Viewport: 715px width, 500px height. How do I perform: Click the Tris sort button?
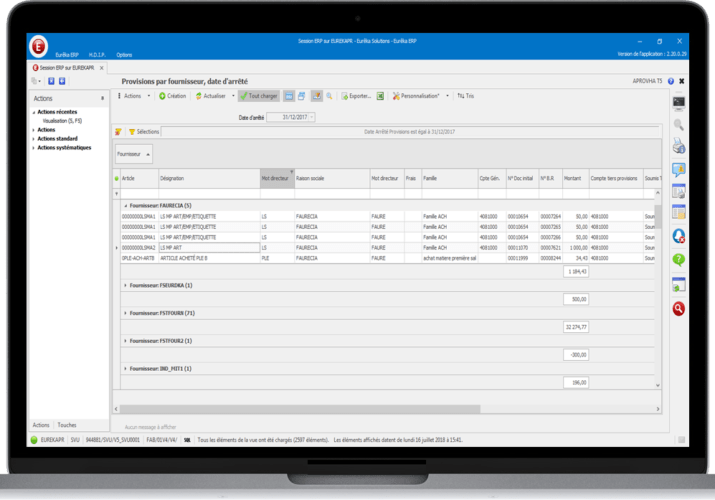point(466,96)
